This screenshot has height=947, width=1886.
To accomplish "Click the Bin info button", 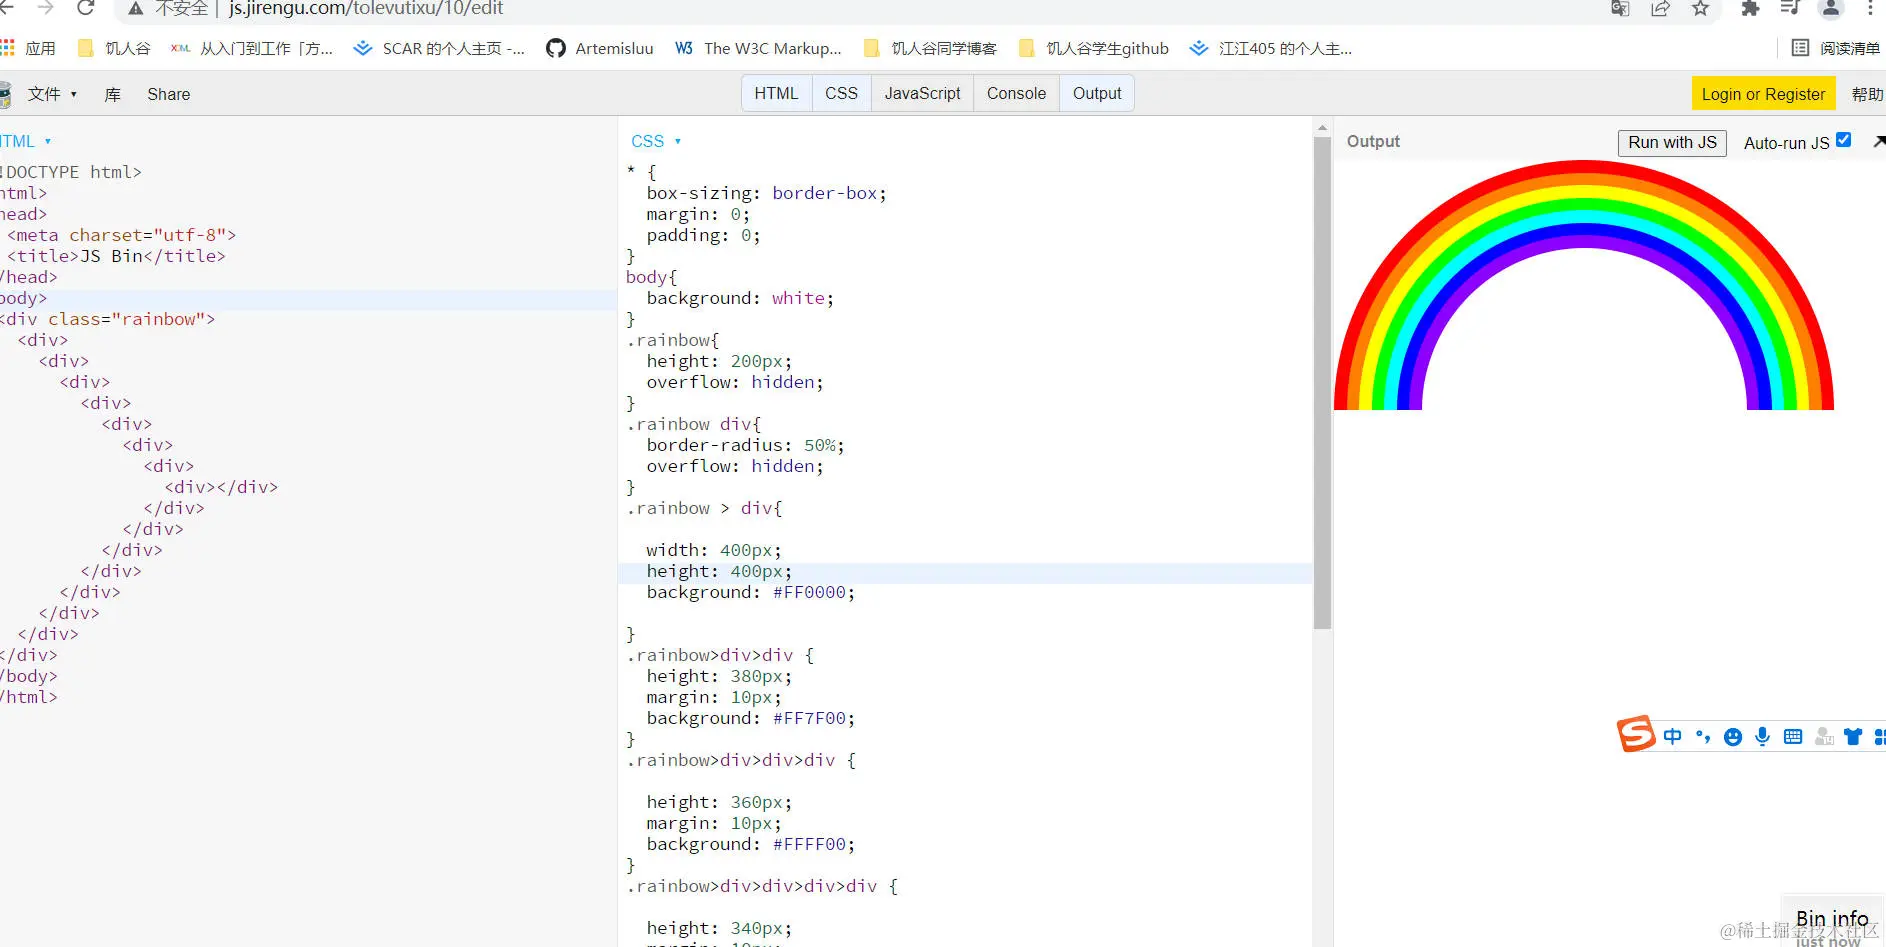I will coord(1832,917).
